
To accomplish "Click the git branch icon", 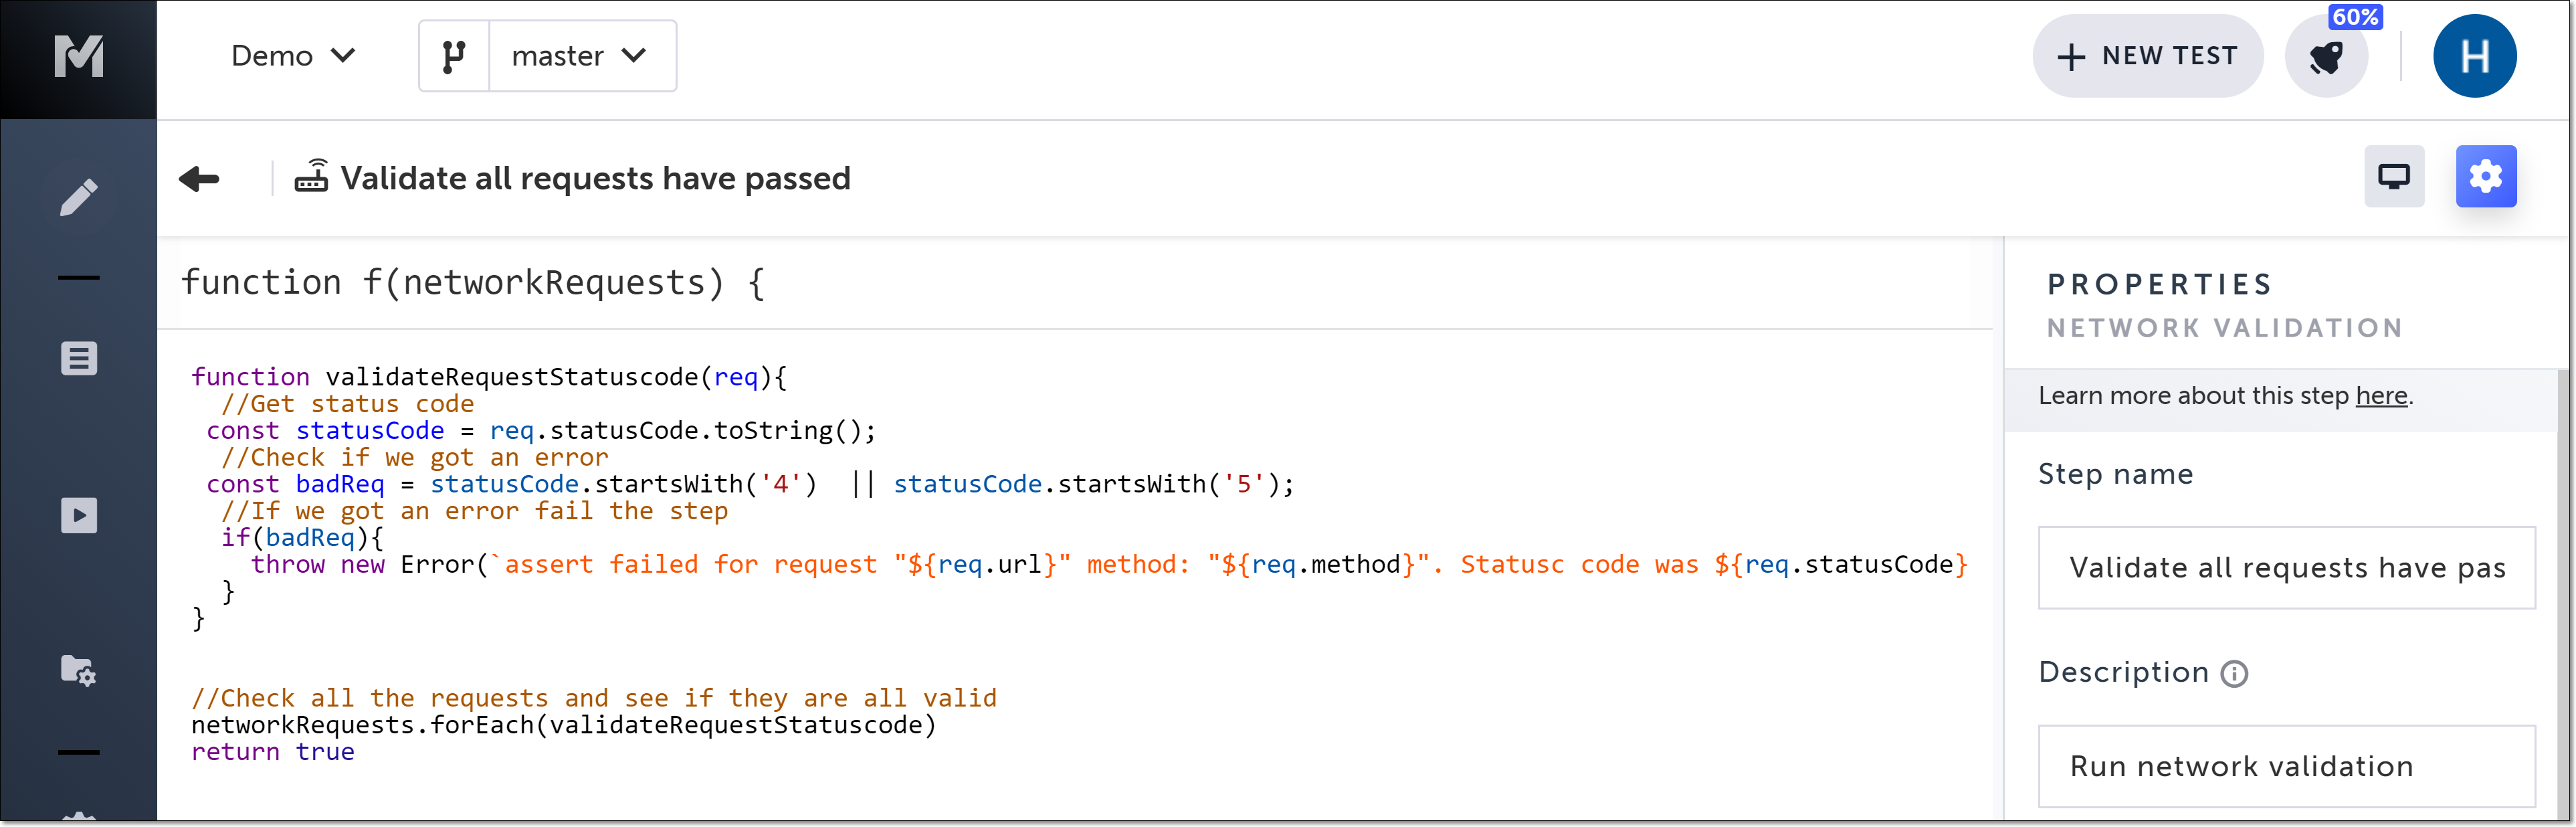I will point(454,57).
